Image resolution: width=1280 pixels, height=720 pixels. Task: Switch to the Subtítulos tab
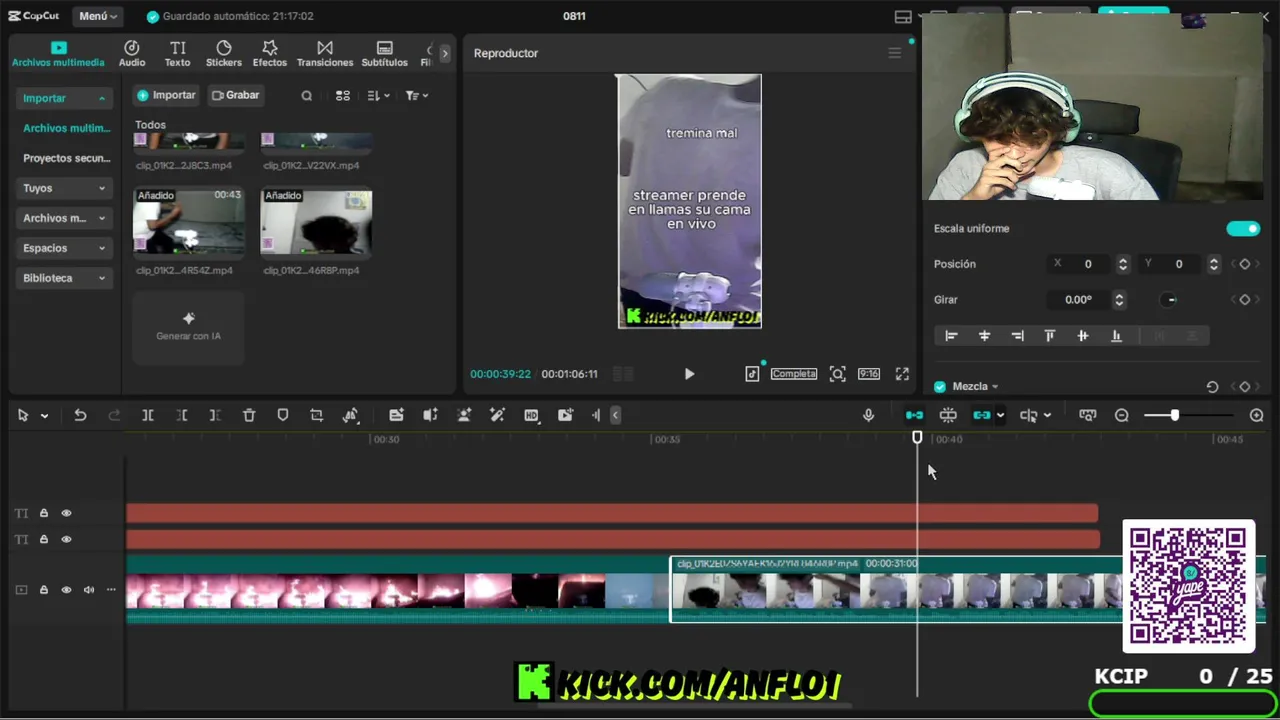tap(384, 54)
